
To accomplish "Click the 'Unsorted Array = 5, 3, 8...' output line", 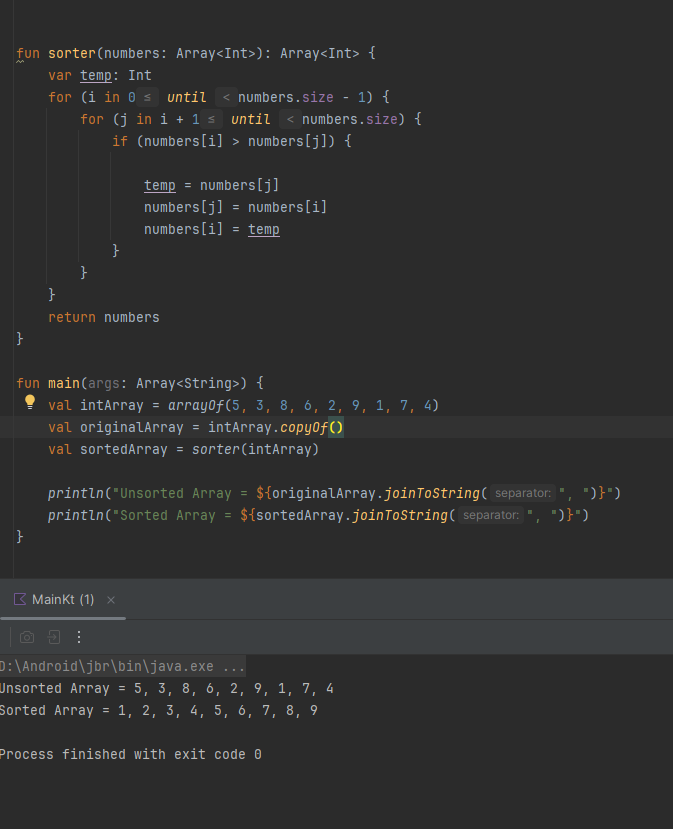I will point(167,688).
